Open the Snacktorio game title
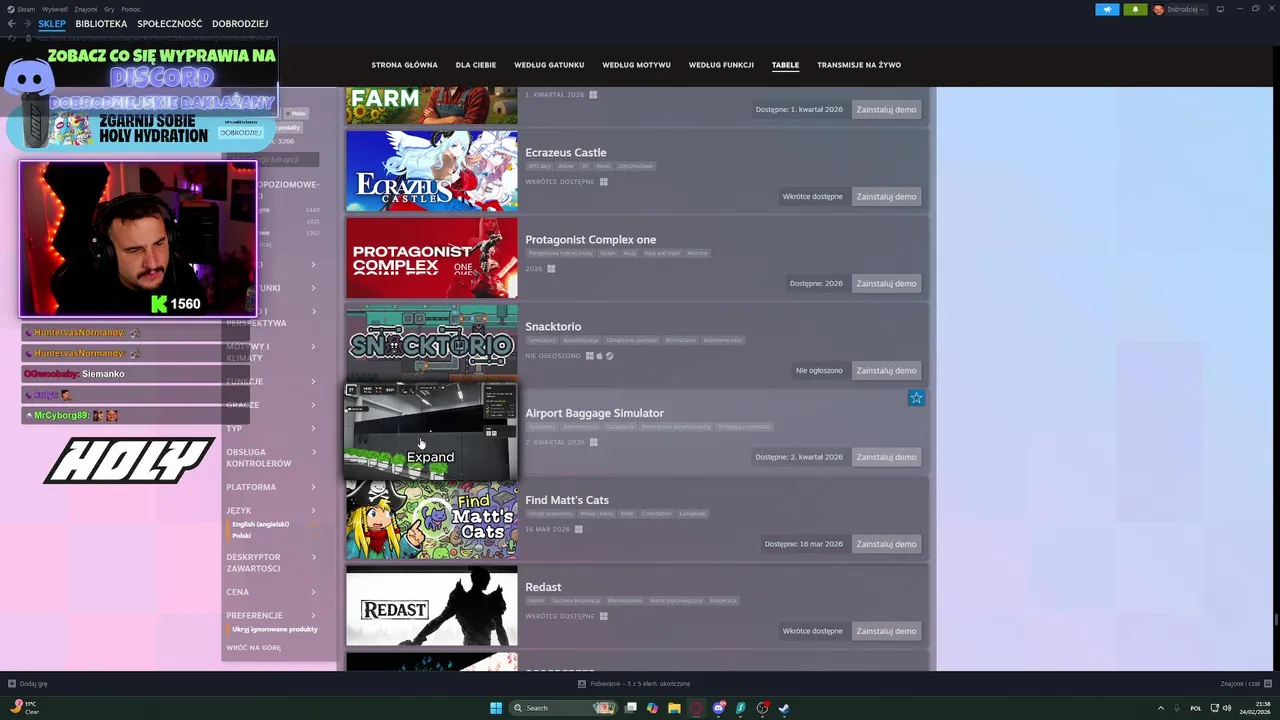The height and width of the screenshot is (720, 1280). click(x=553, y=326)
